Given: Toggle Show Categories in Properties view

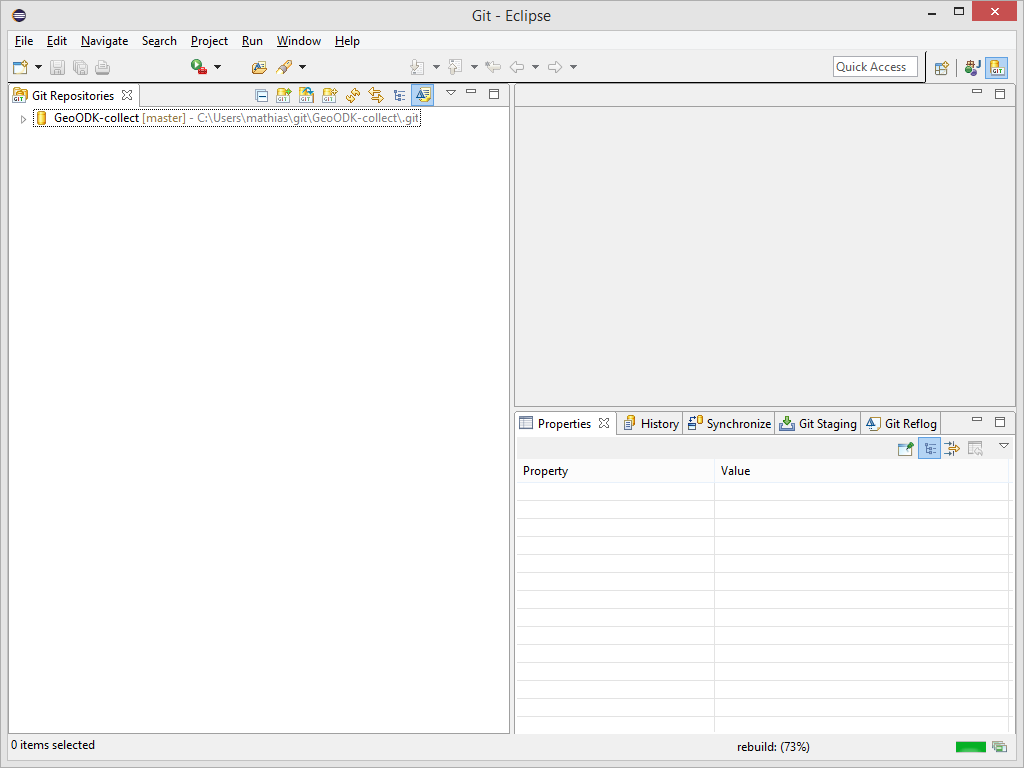Looking at the screenshot, I should 929,449.
